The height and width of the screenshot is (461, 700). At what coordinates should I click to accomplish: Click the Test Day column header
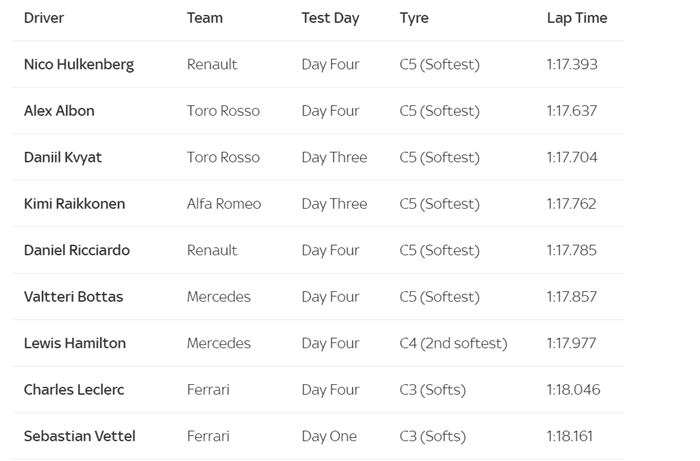click(x=330, y=18)
